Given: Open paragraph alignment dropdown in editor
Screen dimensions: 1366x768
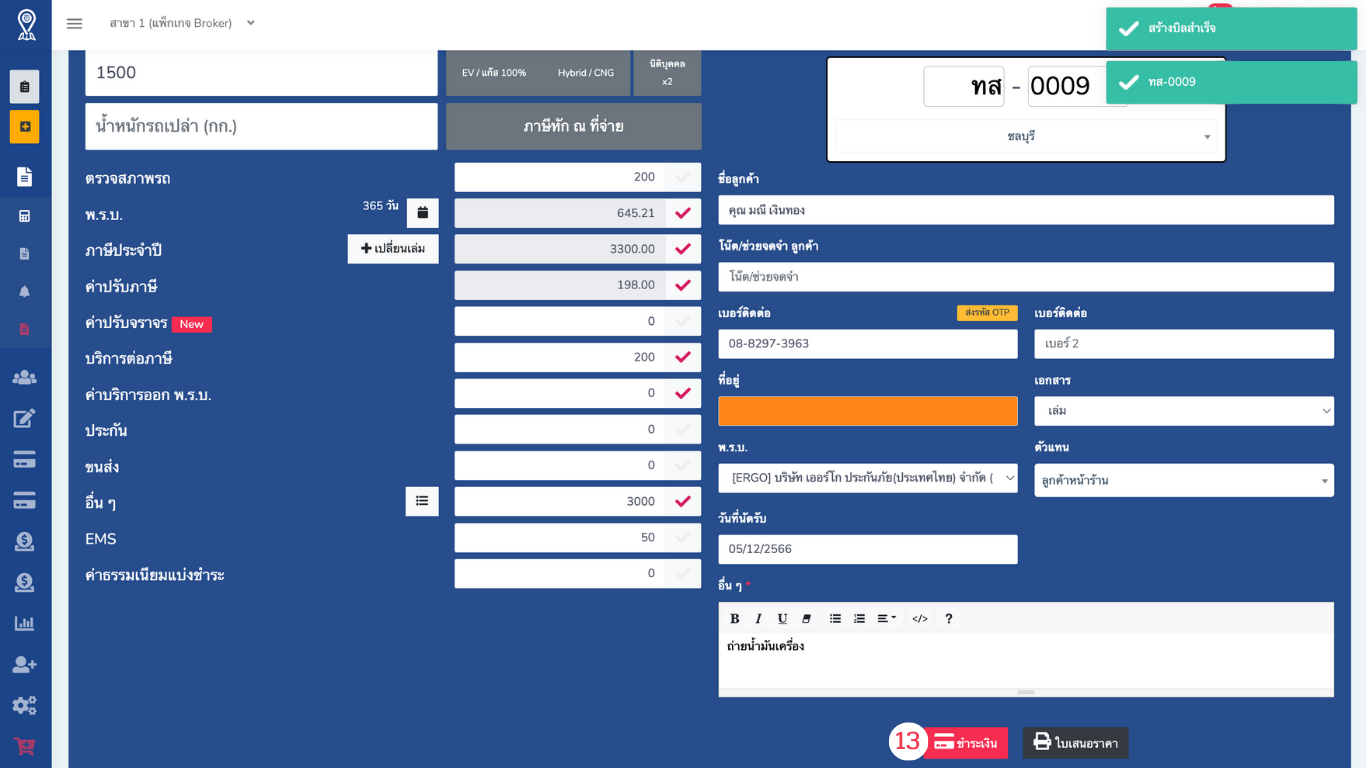Looking at the screenshot, I should point(886,619).
